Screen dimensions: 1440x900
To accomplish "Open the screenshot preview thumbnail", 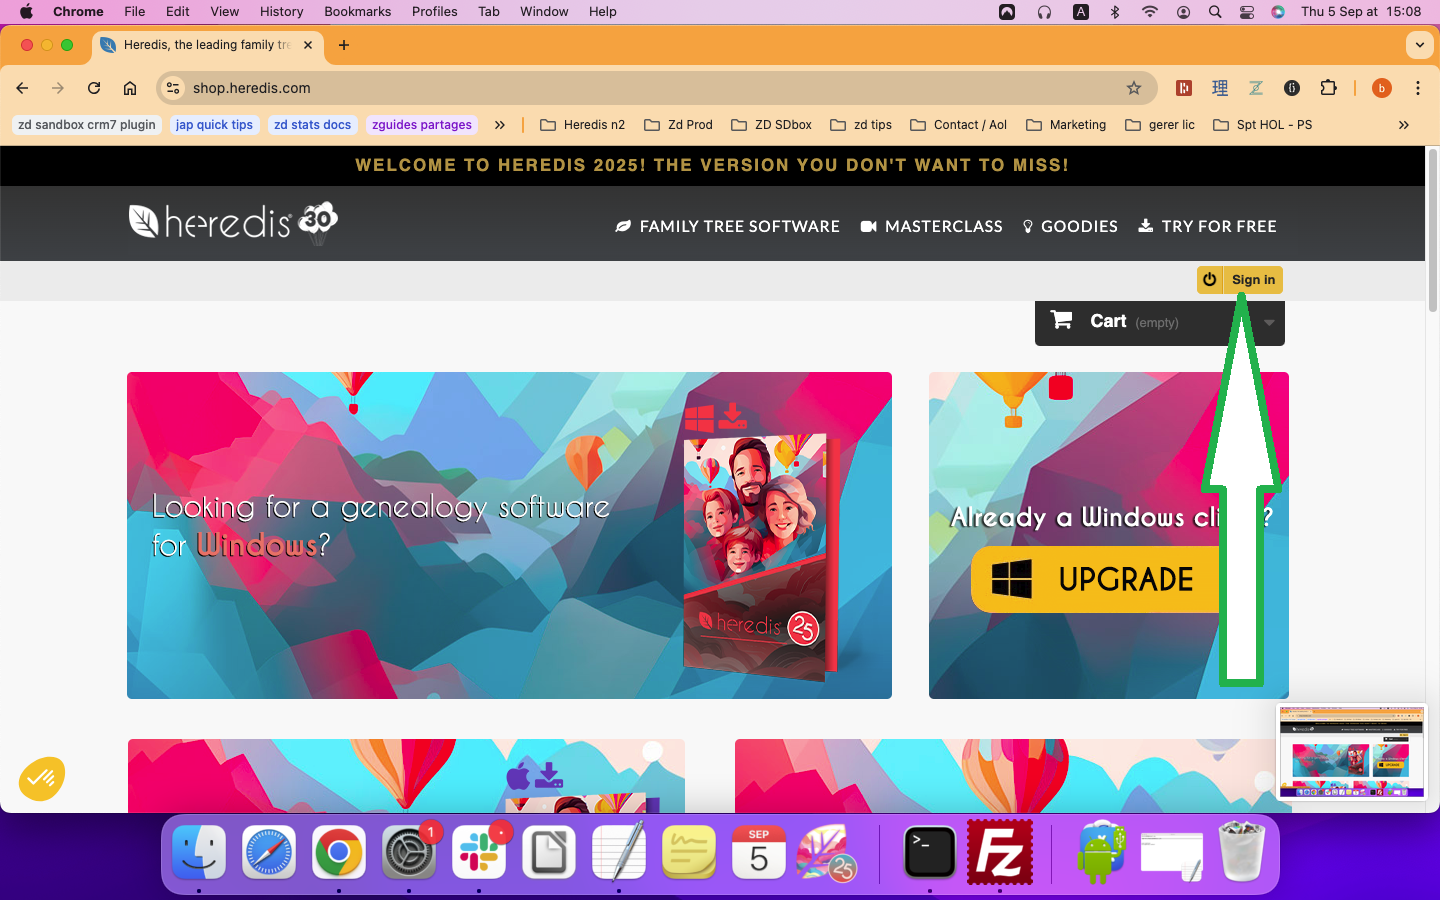I will (1351, 752).
